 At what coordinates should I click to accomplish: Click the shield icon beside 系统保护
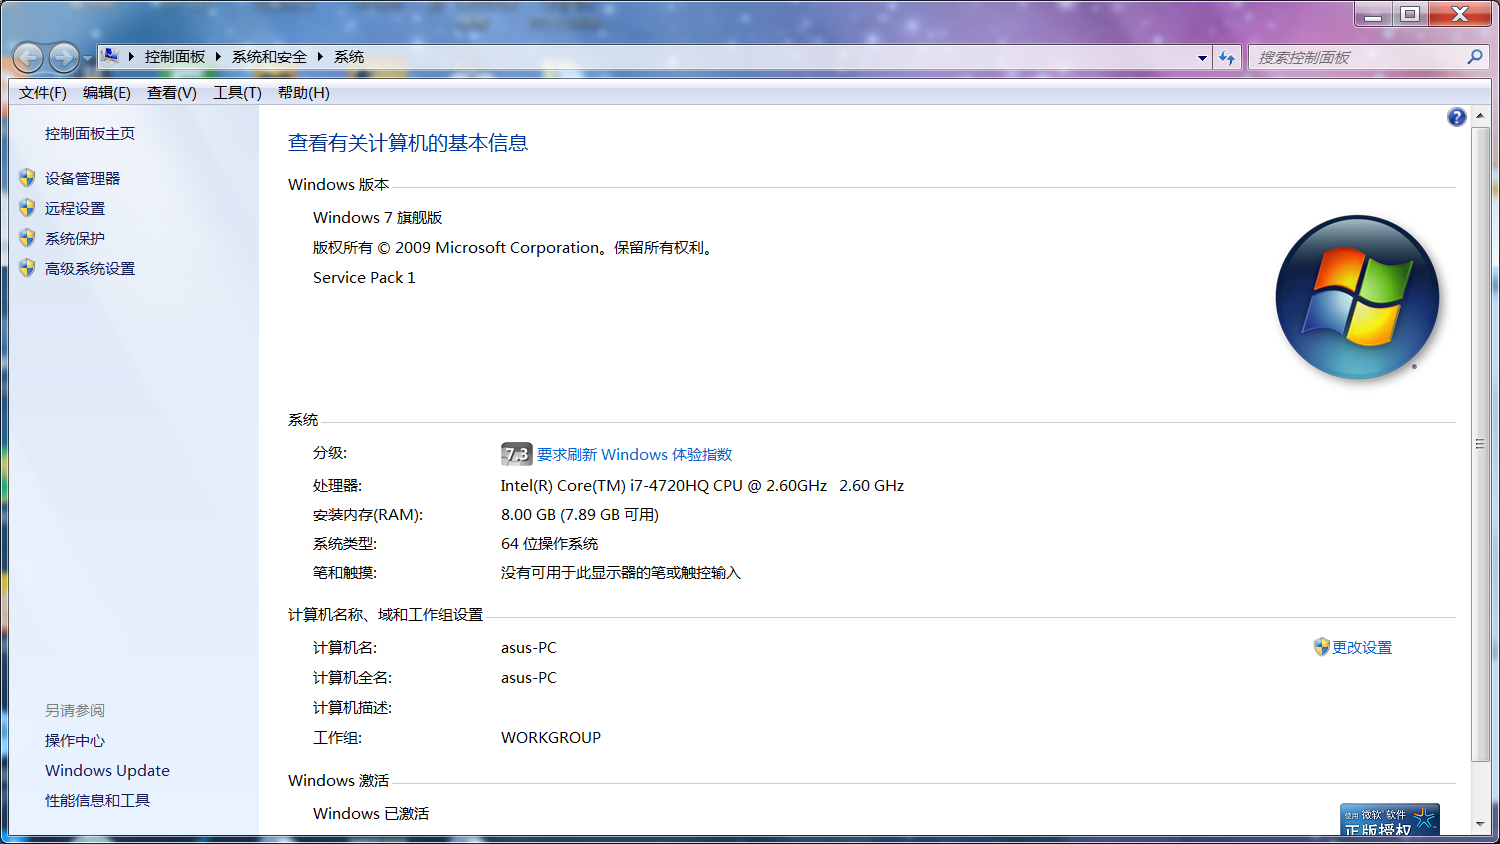click(x=27, y=238)
